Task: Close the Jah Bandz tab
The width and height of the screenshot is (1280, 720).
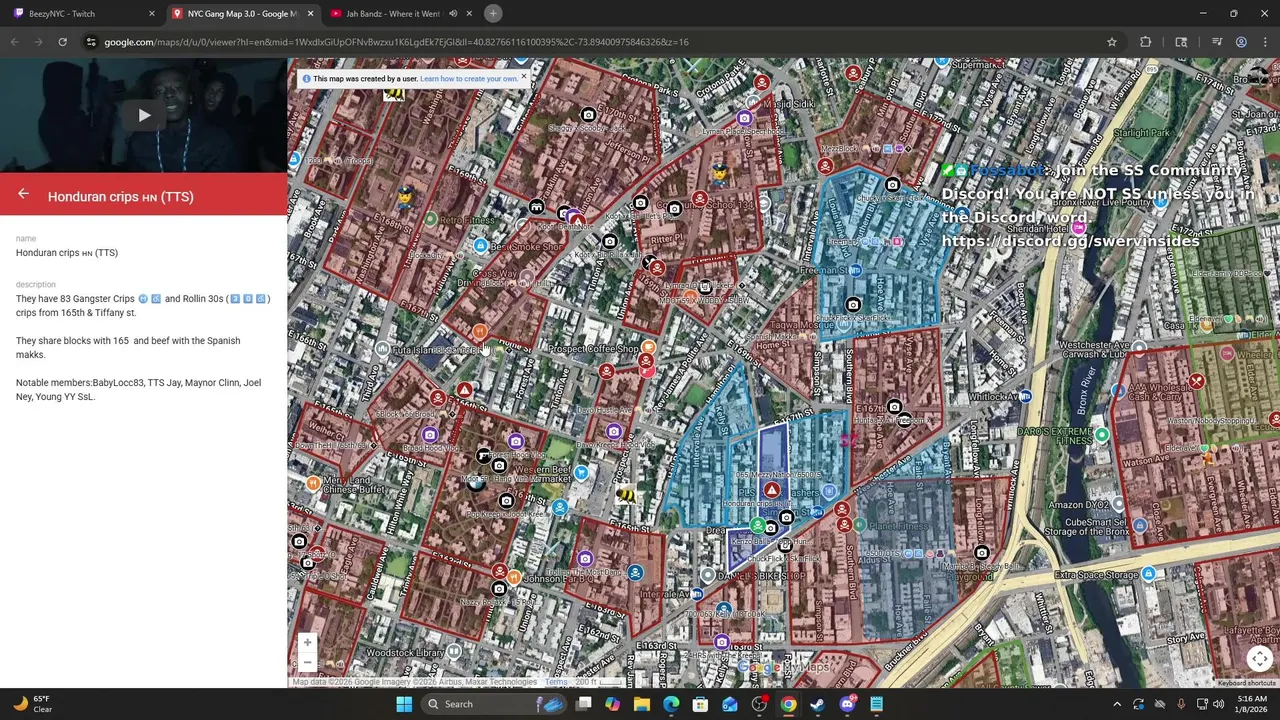Action: click(x=469, y=14)
